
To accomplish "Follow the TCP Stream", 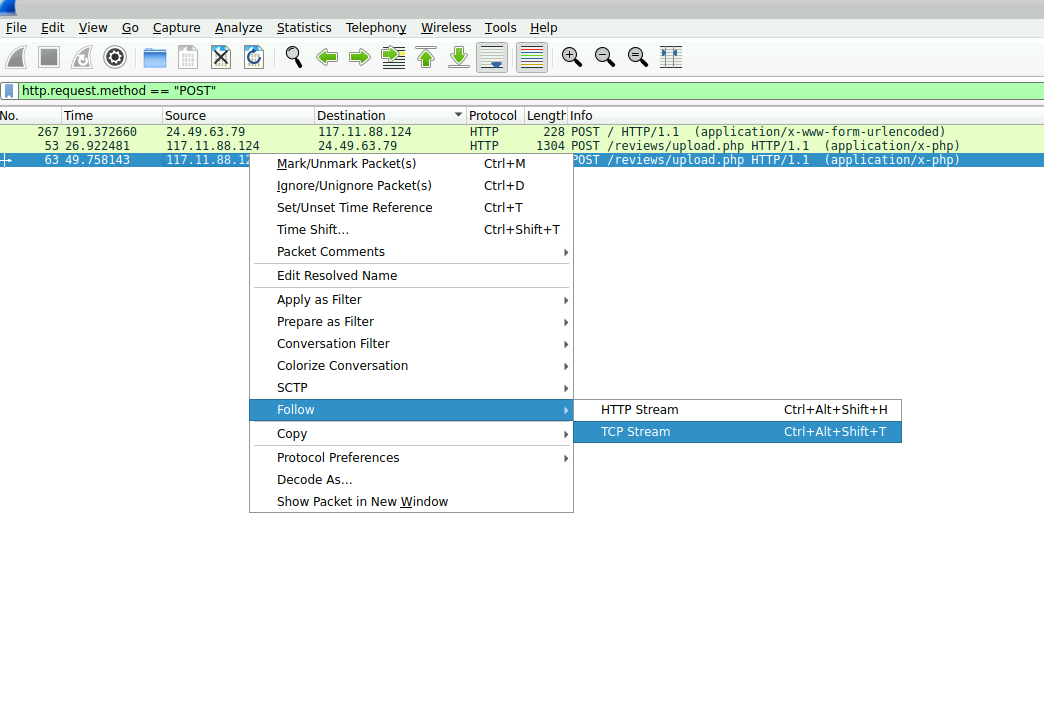I will click(737, 432).
